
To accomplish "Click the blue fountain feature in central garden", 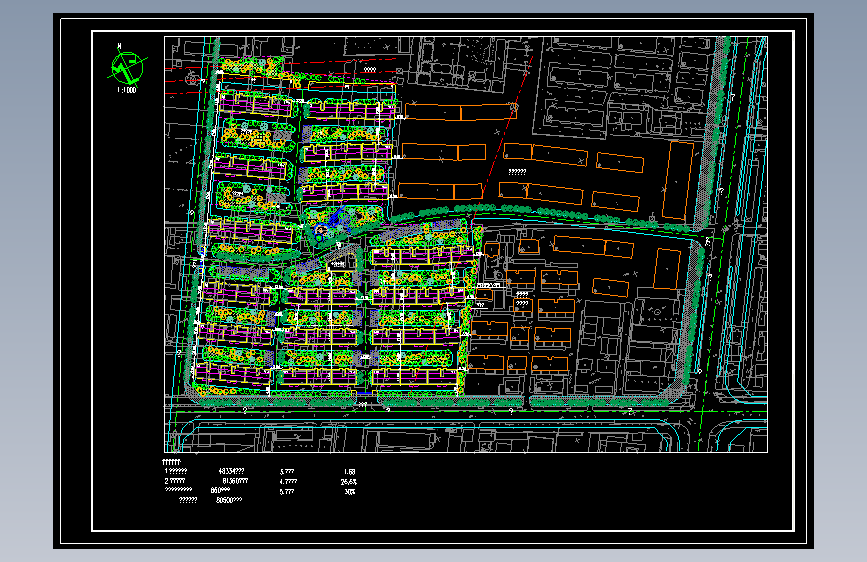I will (x=330, y=223).
